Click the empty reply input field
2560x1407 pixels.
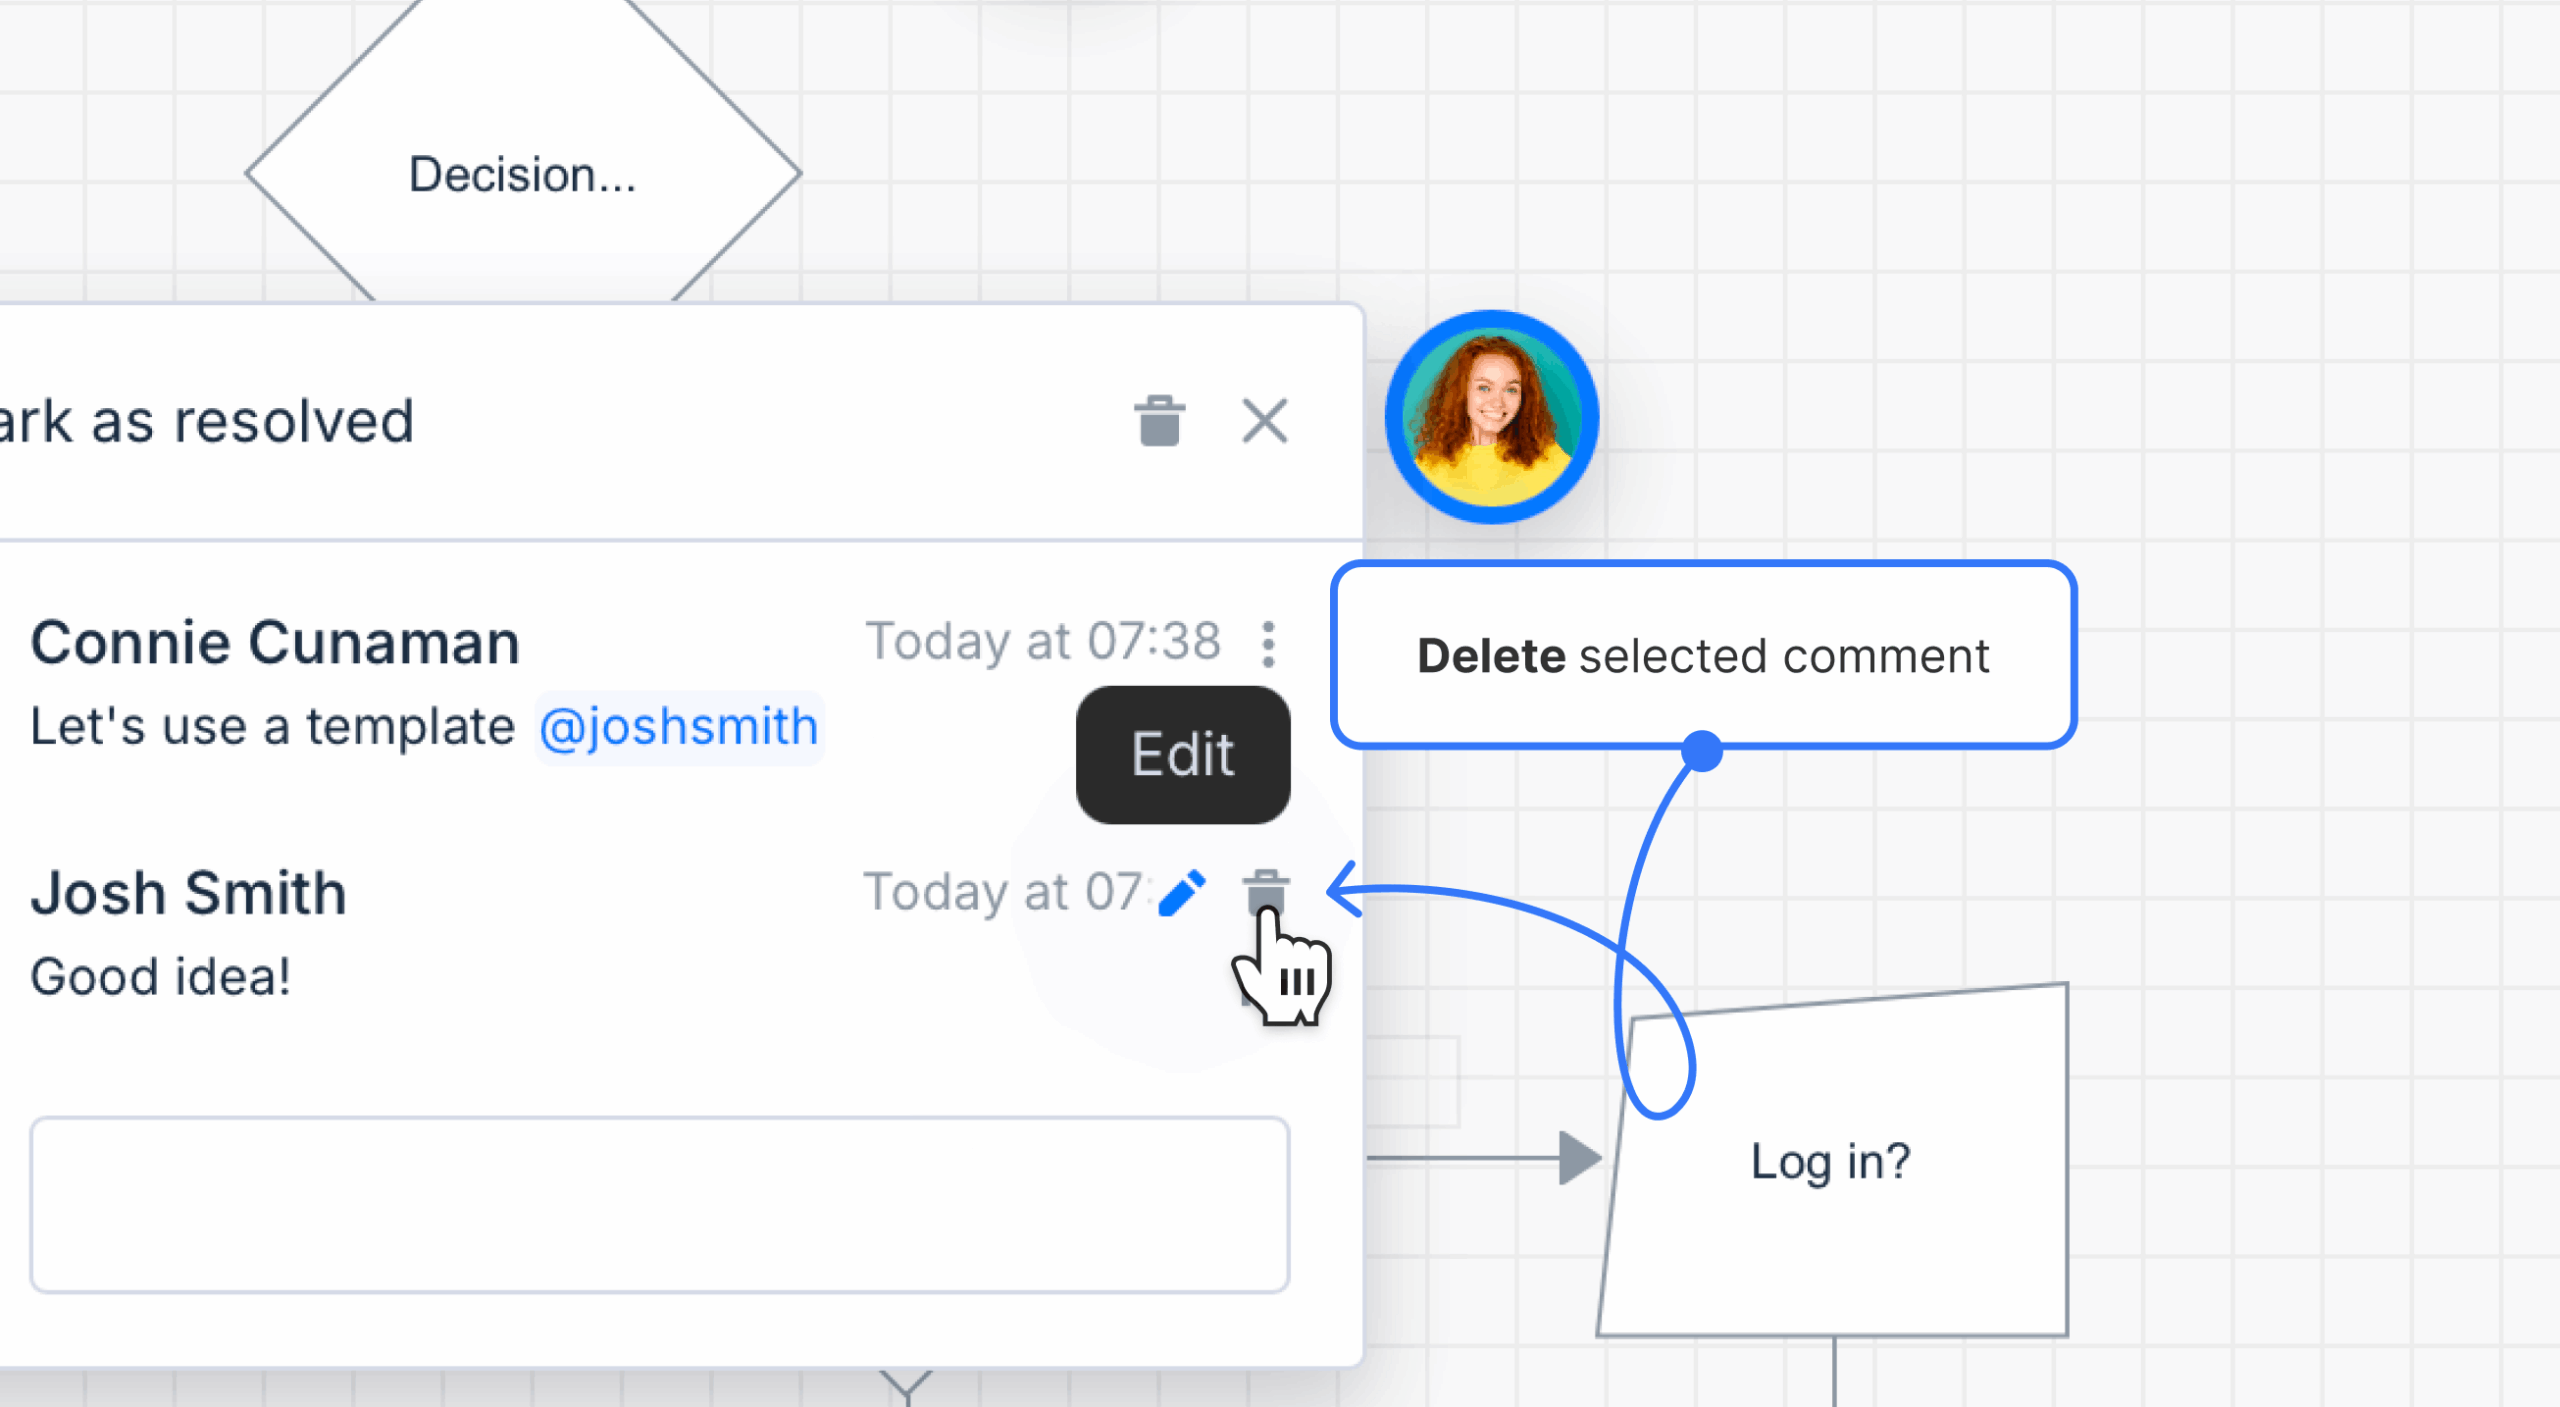pyautogui.click(x=660, y=1205)
